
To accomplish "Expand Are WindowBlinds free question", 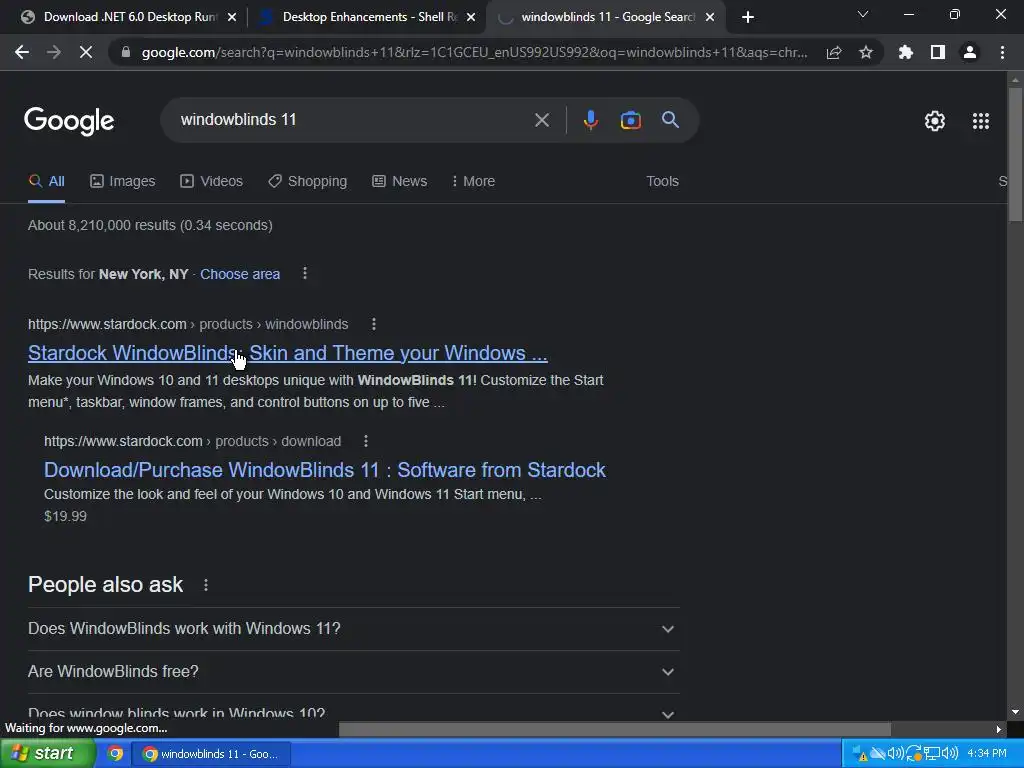I will [x=353, y=671].
